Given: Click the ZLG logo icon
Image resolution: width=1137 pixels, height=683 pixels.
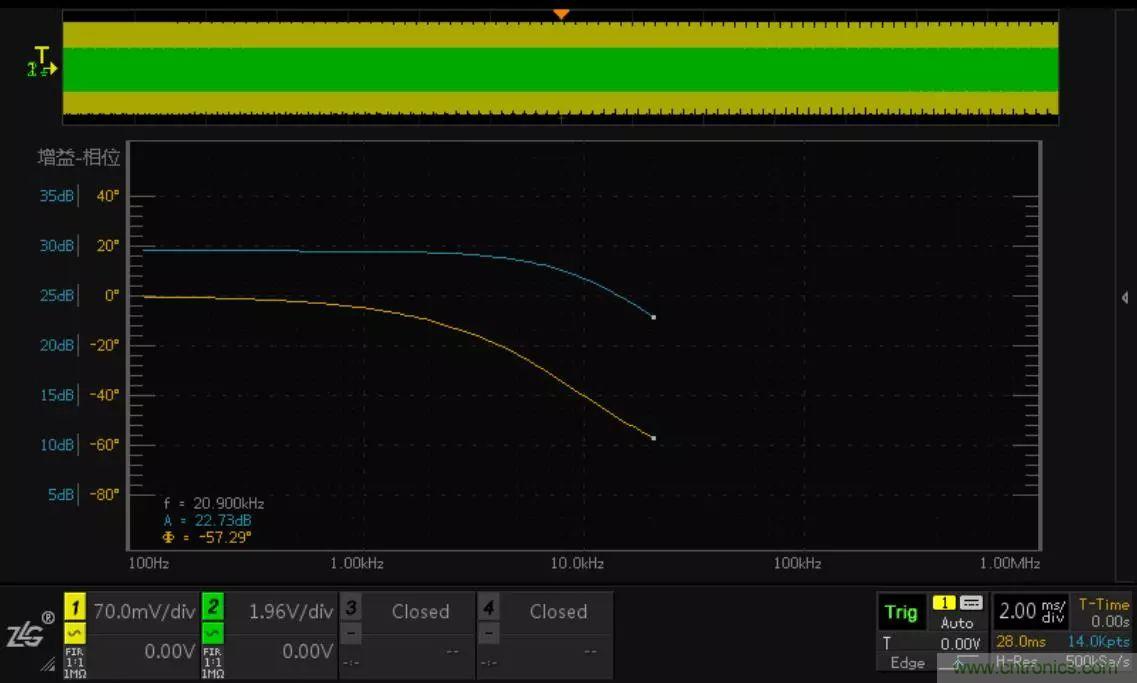Looking at the screenshot, I should tap(27, 633).
